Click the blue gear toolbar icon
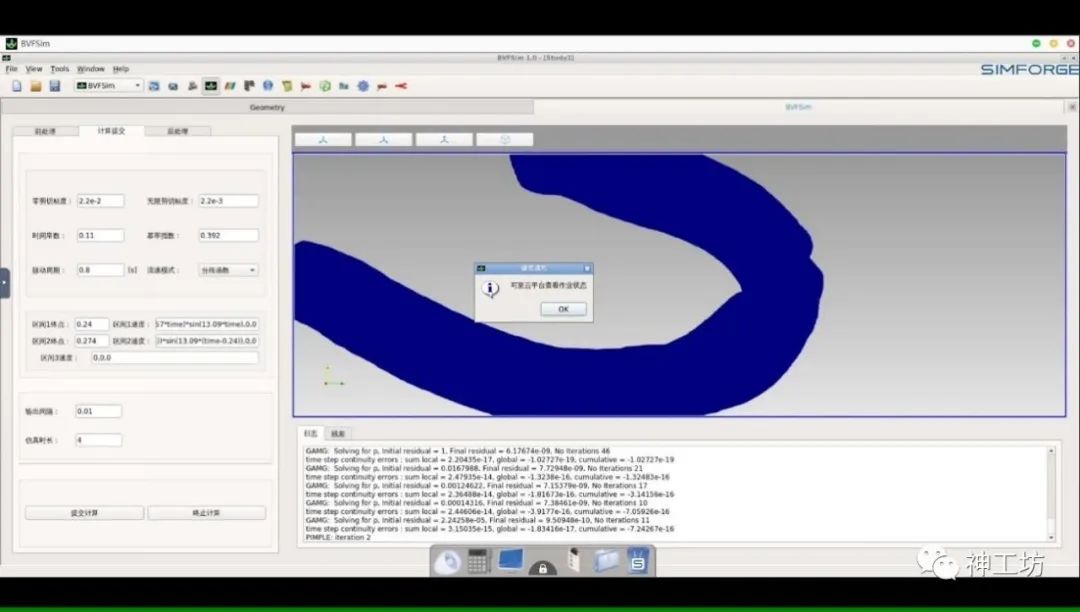1080x612 pixels. [x=363, y=86]
